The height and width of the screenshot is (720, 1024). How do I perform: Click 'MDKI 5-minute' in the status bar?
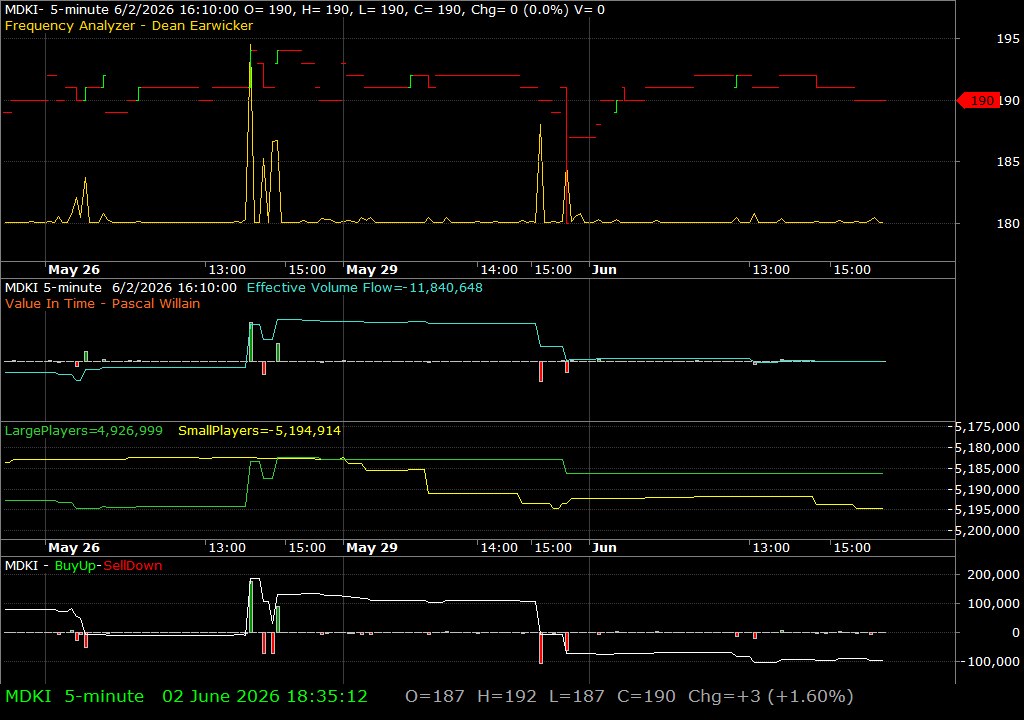coord(74,696)
